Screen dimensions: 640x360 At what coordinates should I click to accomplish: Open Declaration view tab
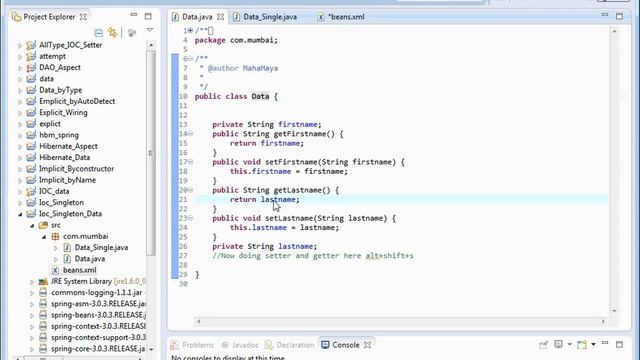pyautogui.click(x=290, y=345)
